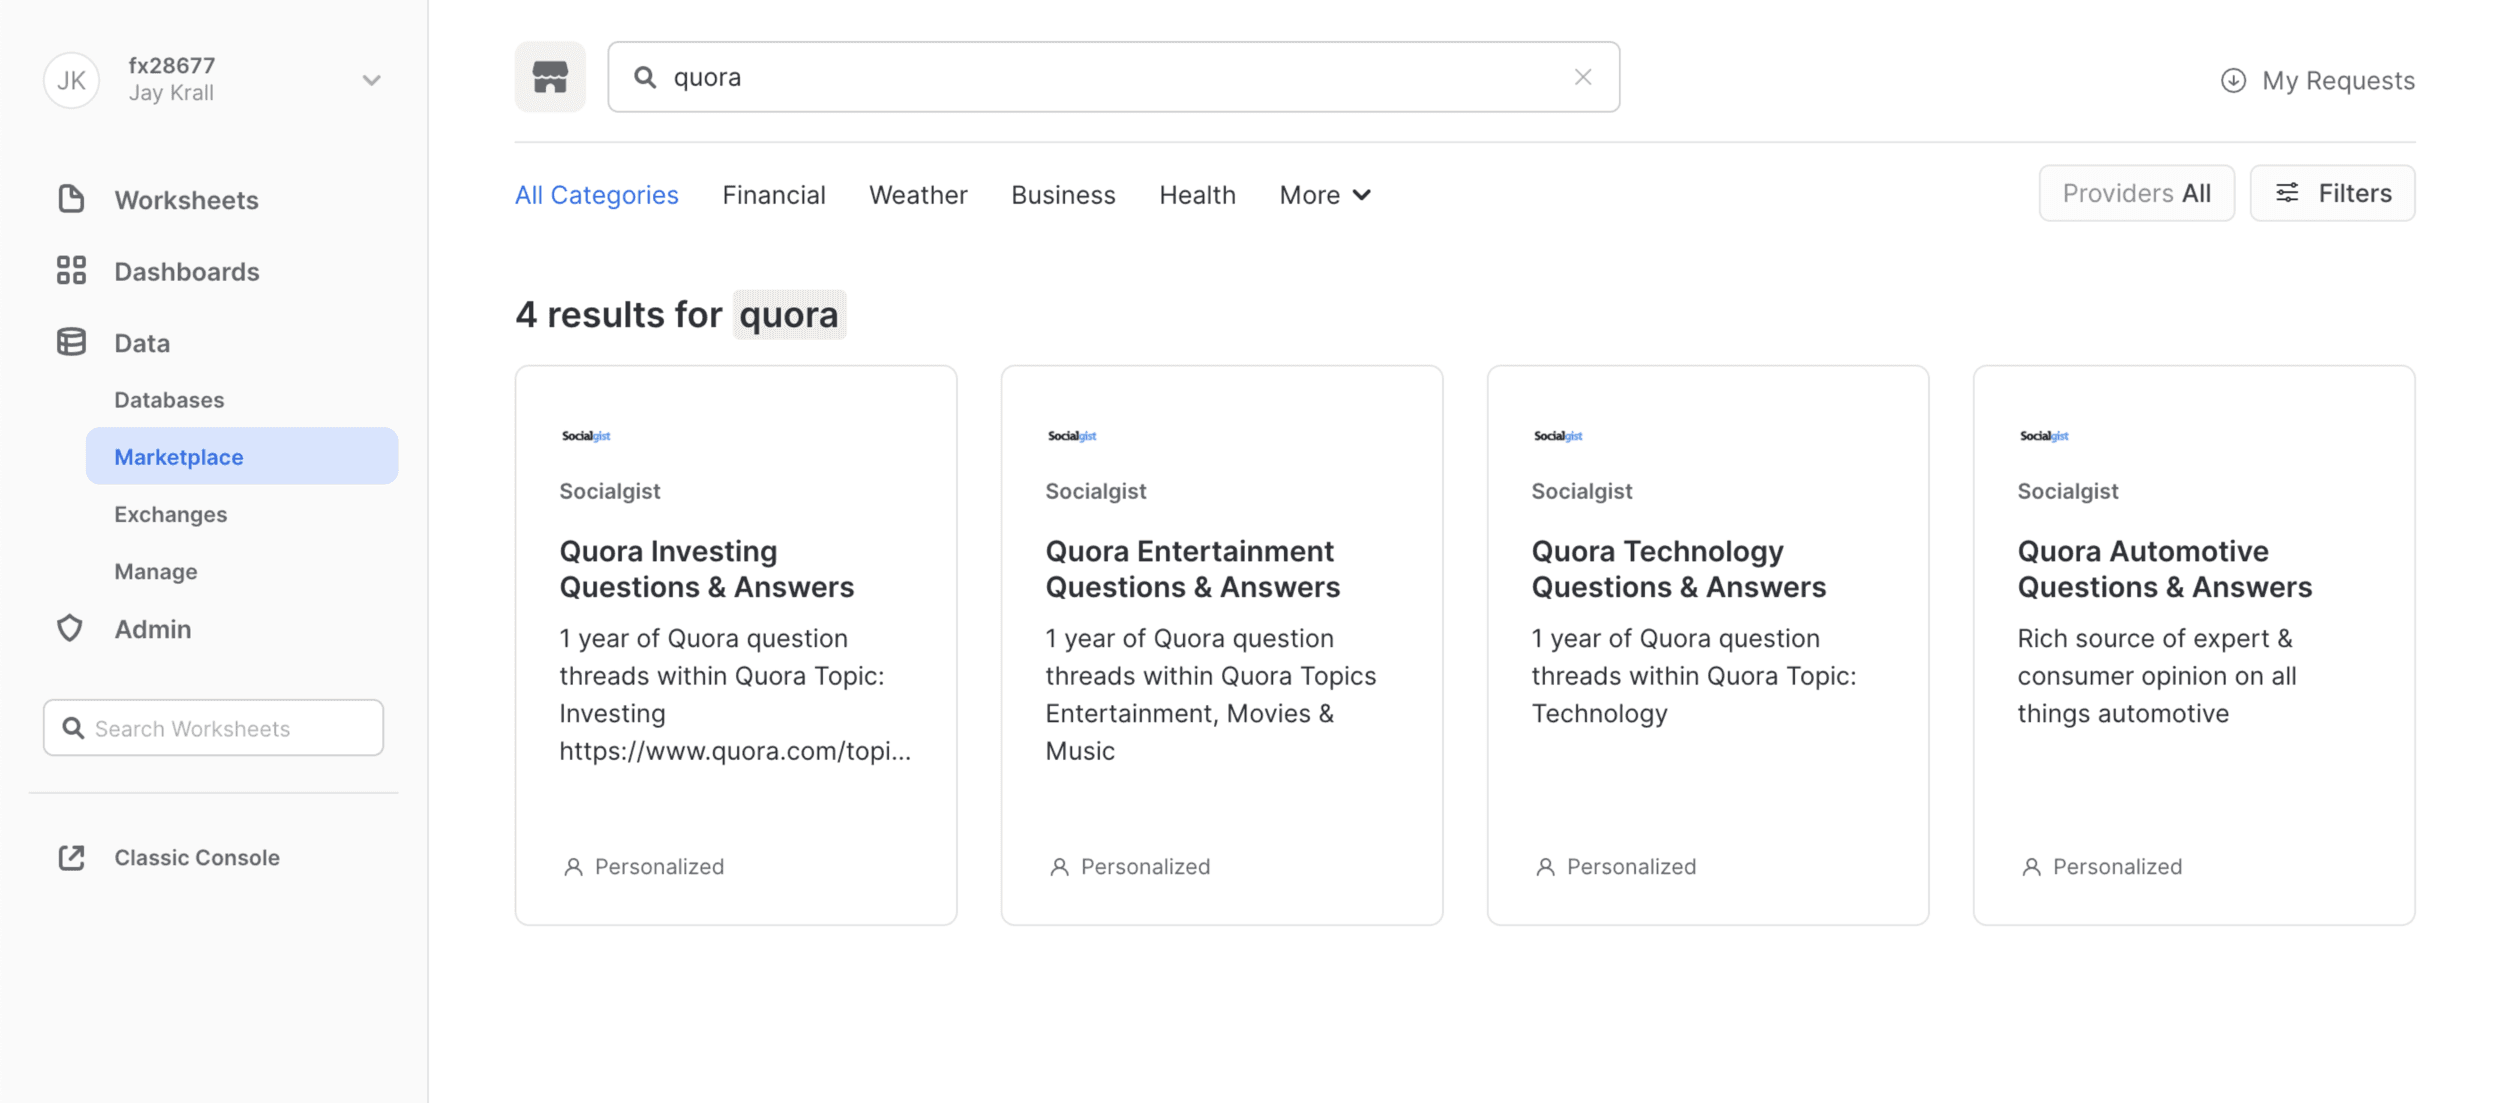Click the Admin shield icon
Viewport: 2500px width, 1103px height.
point(70,628)
